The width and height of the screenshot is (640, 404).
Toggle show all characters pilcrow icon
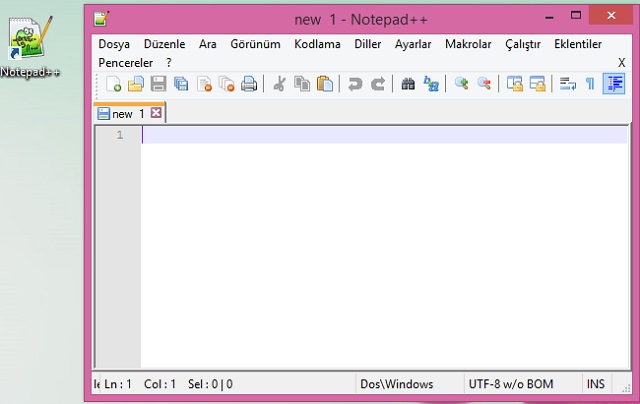tap(590, 84)
